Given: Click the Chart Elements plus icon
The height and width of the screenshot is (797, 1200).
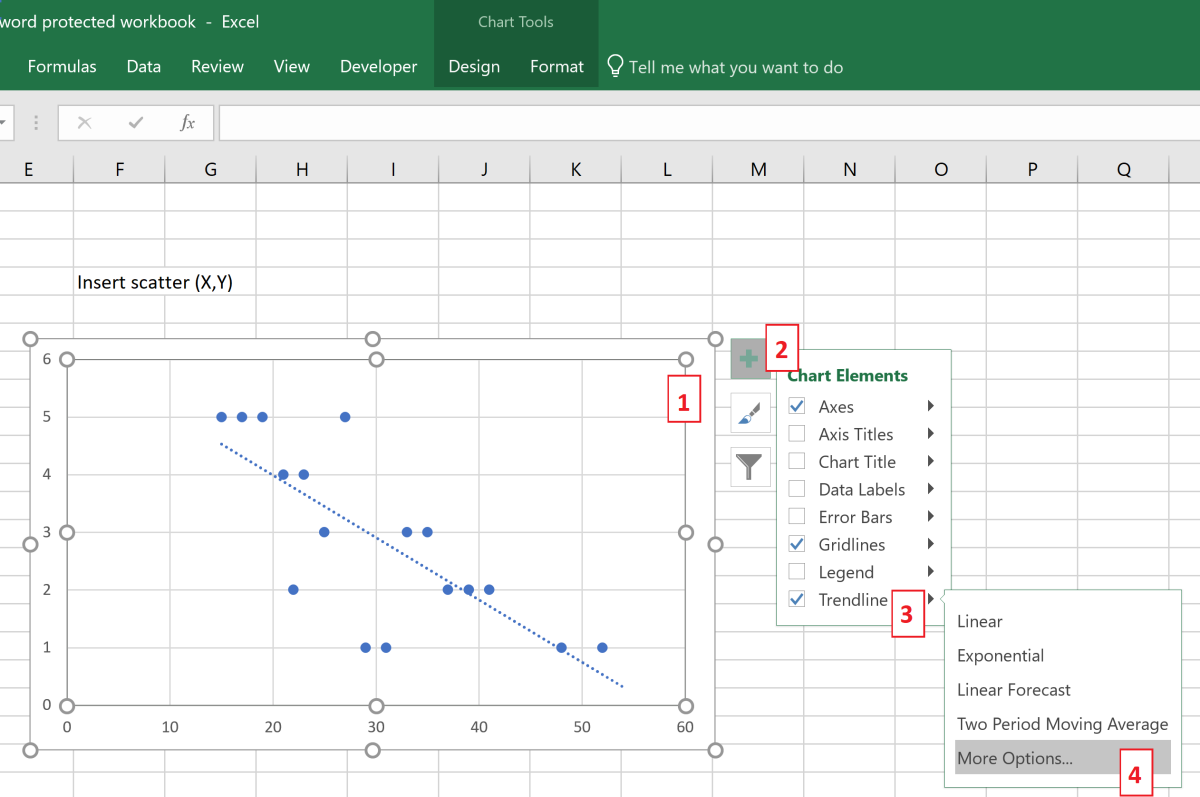Looking at the screenshot, I should coord(749,359).
